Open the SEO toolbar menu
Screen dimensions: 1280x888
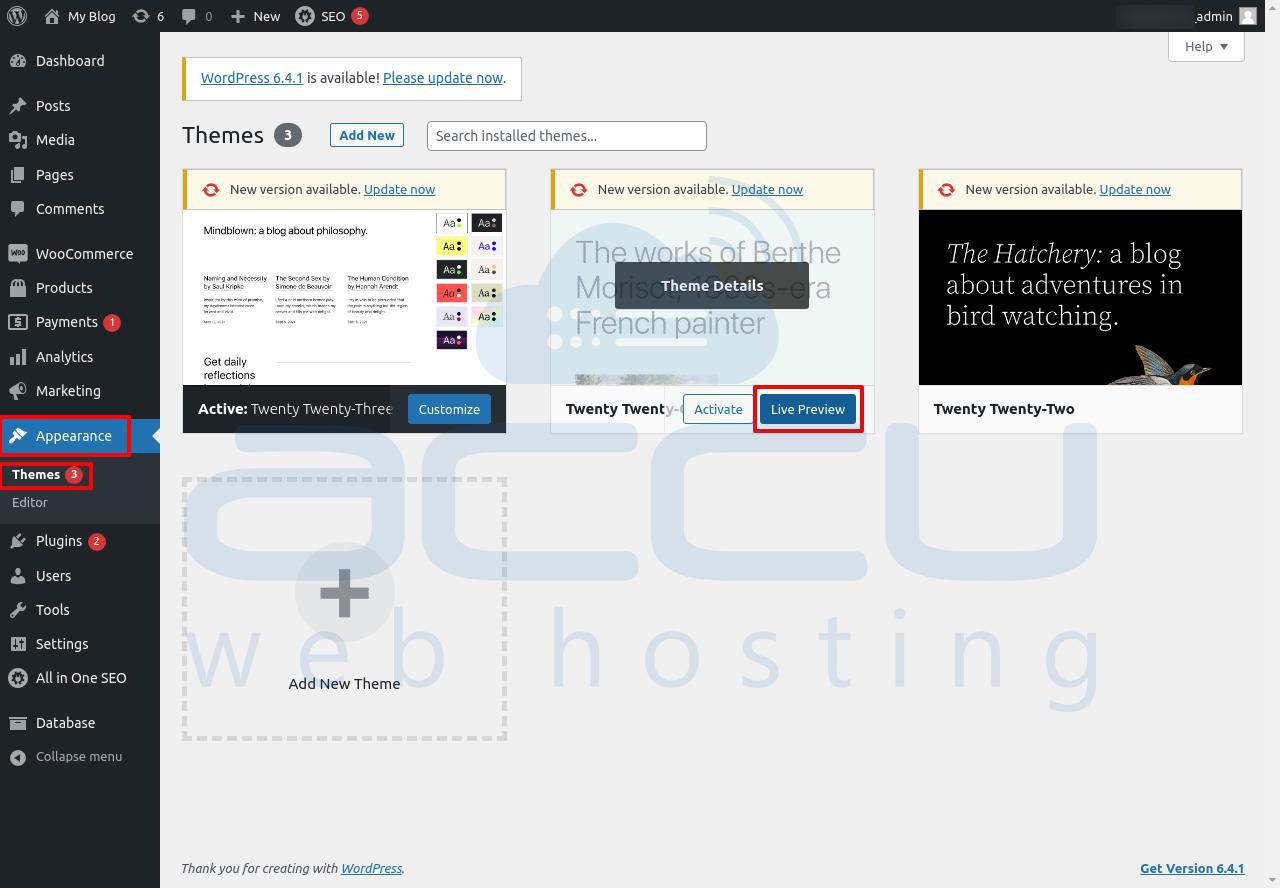coord(331,16)
